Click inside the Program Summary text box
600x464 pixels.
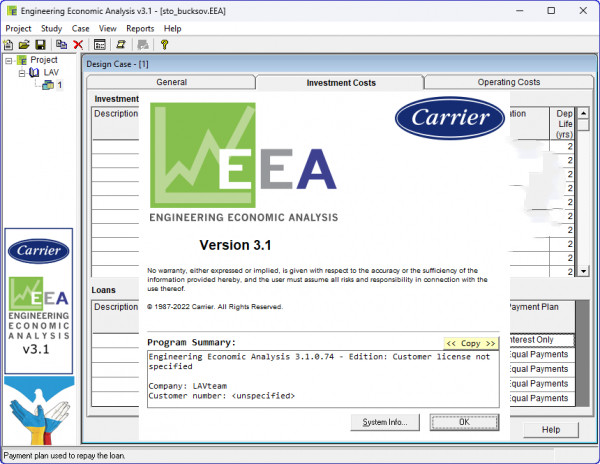[323, 379]
